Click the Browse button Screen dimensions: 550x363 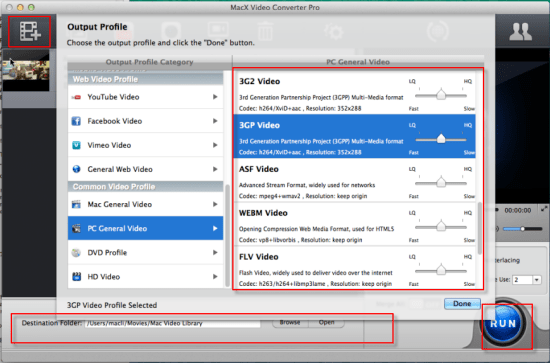coord(290,322)
